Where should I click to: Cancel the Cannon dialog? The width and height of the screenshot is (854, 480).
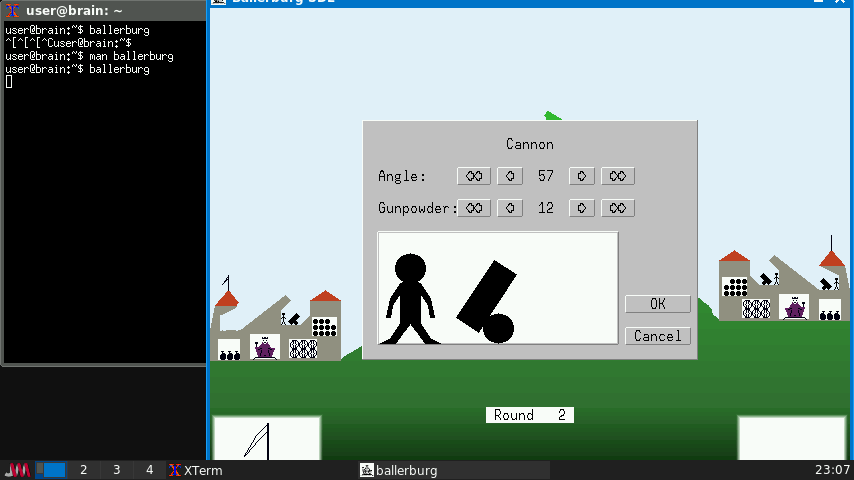click(657, 336)
